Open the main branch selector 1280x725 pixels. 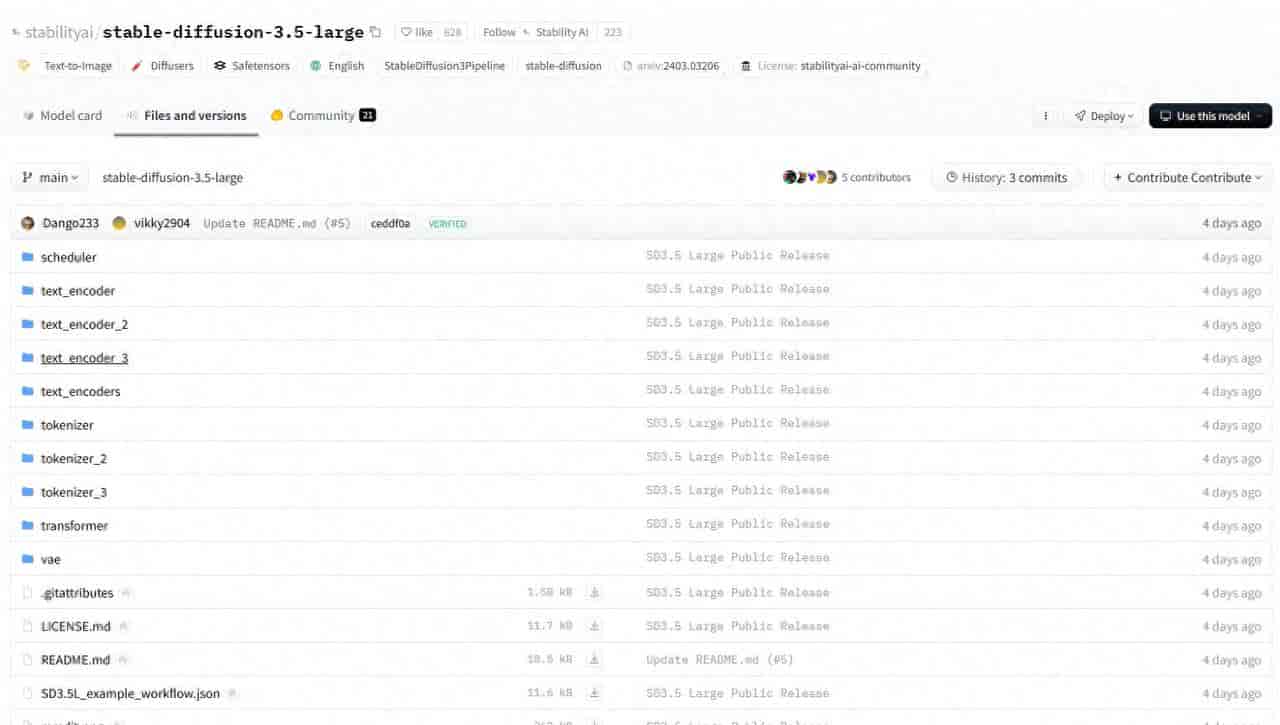point(50,178)
